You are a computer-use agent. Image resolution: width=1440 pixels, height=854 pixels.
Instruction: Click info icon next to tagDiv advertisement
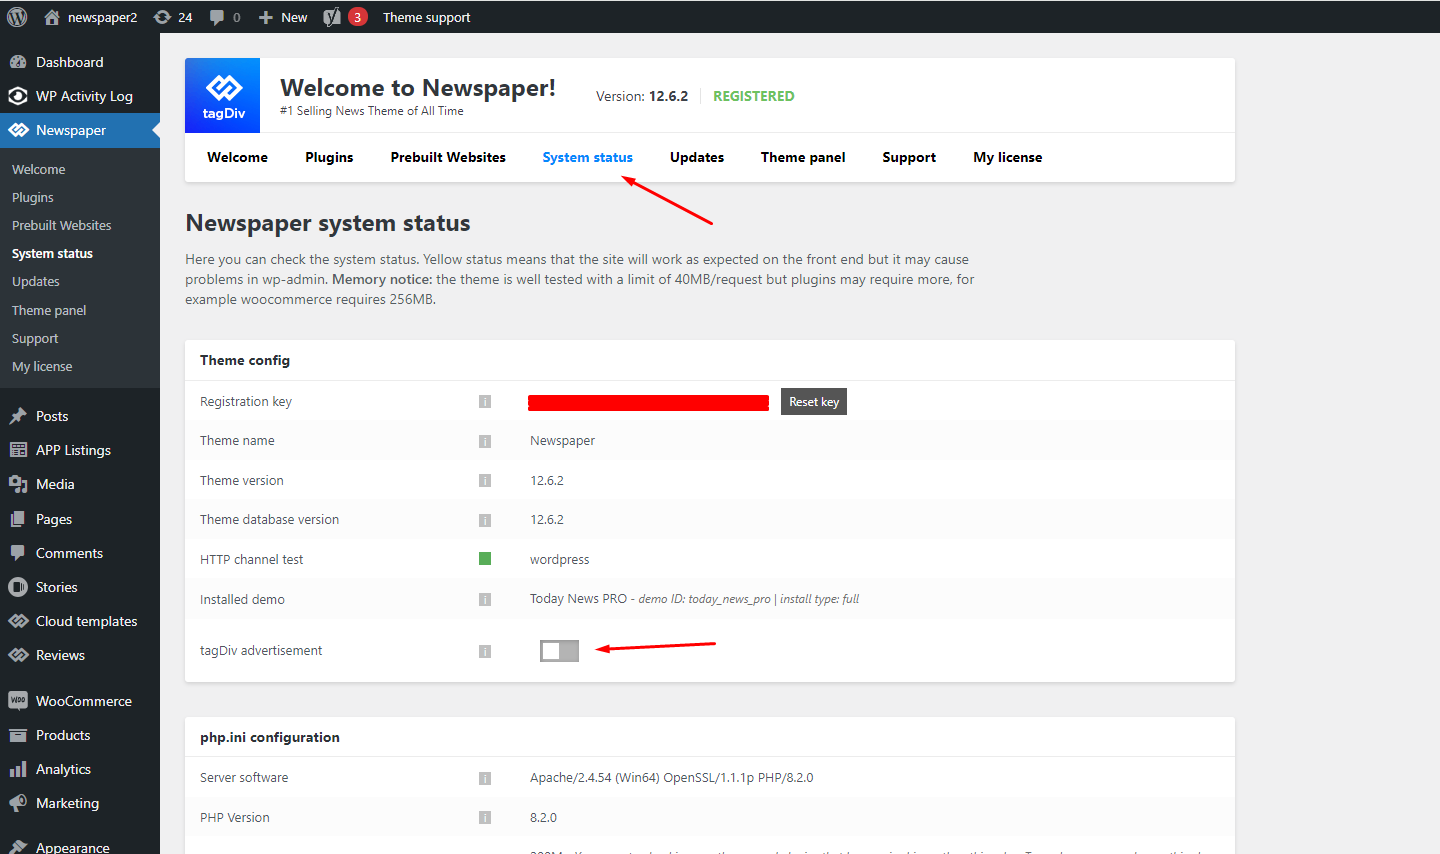pos(485,652)
